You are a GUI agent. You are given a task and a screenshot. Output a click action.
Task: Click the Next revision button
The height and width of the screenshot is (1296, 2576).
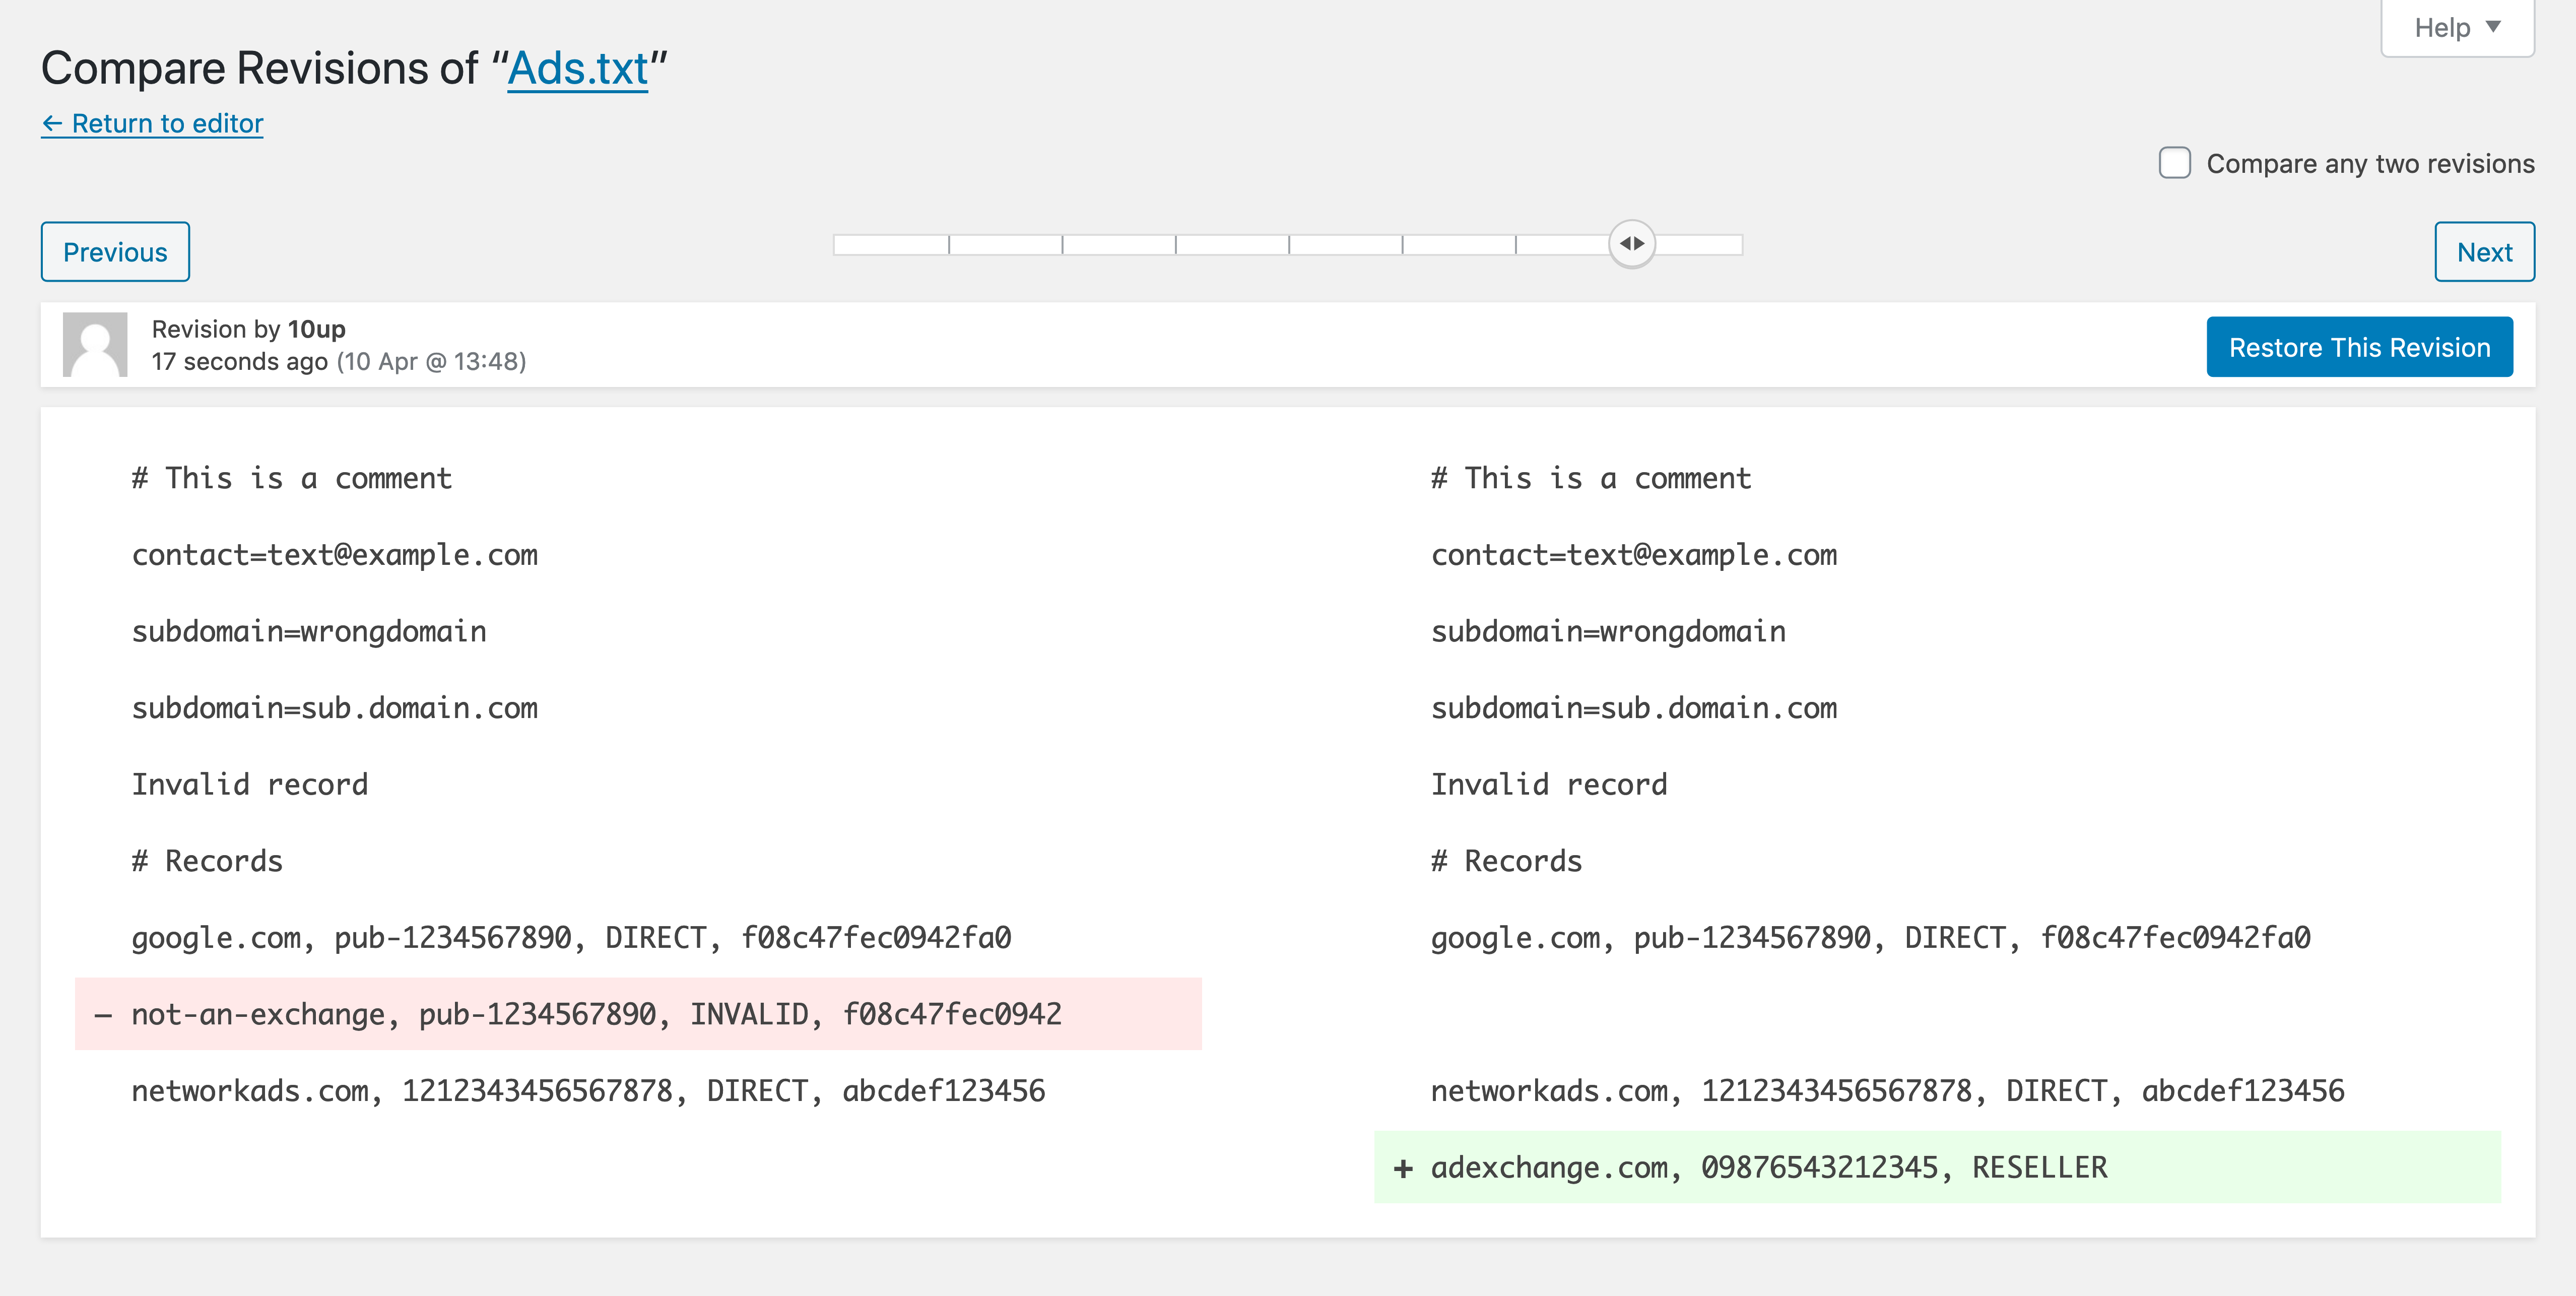(x=2484, y=252)
